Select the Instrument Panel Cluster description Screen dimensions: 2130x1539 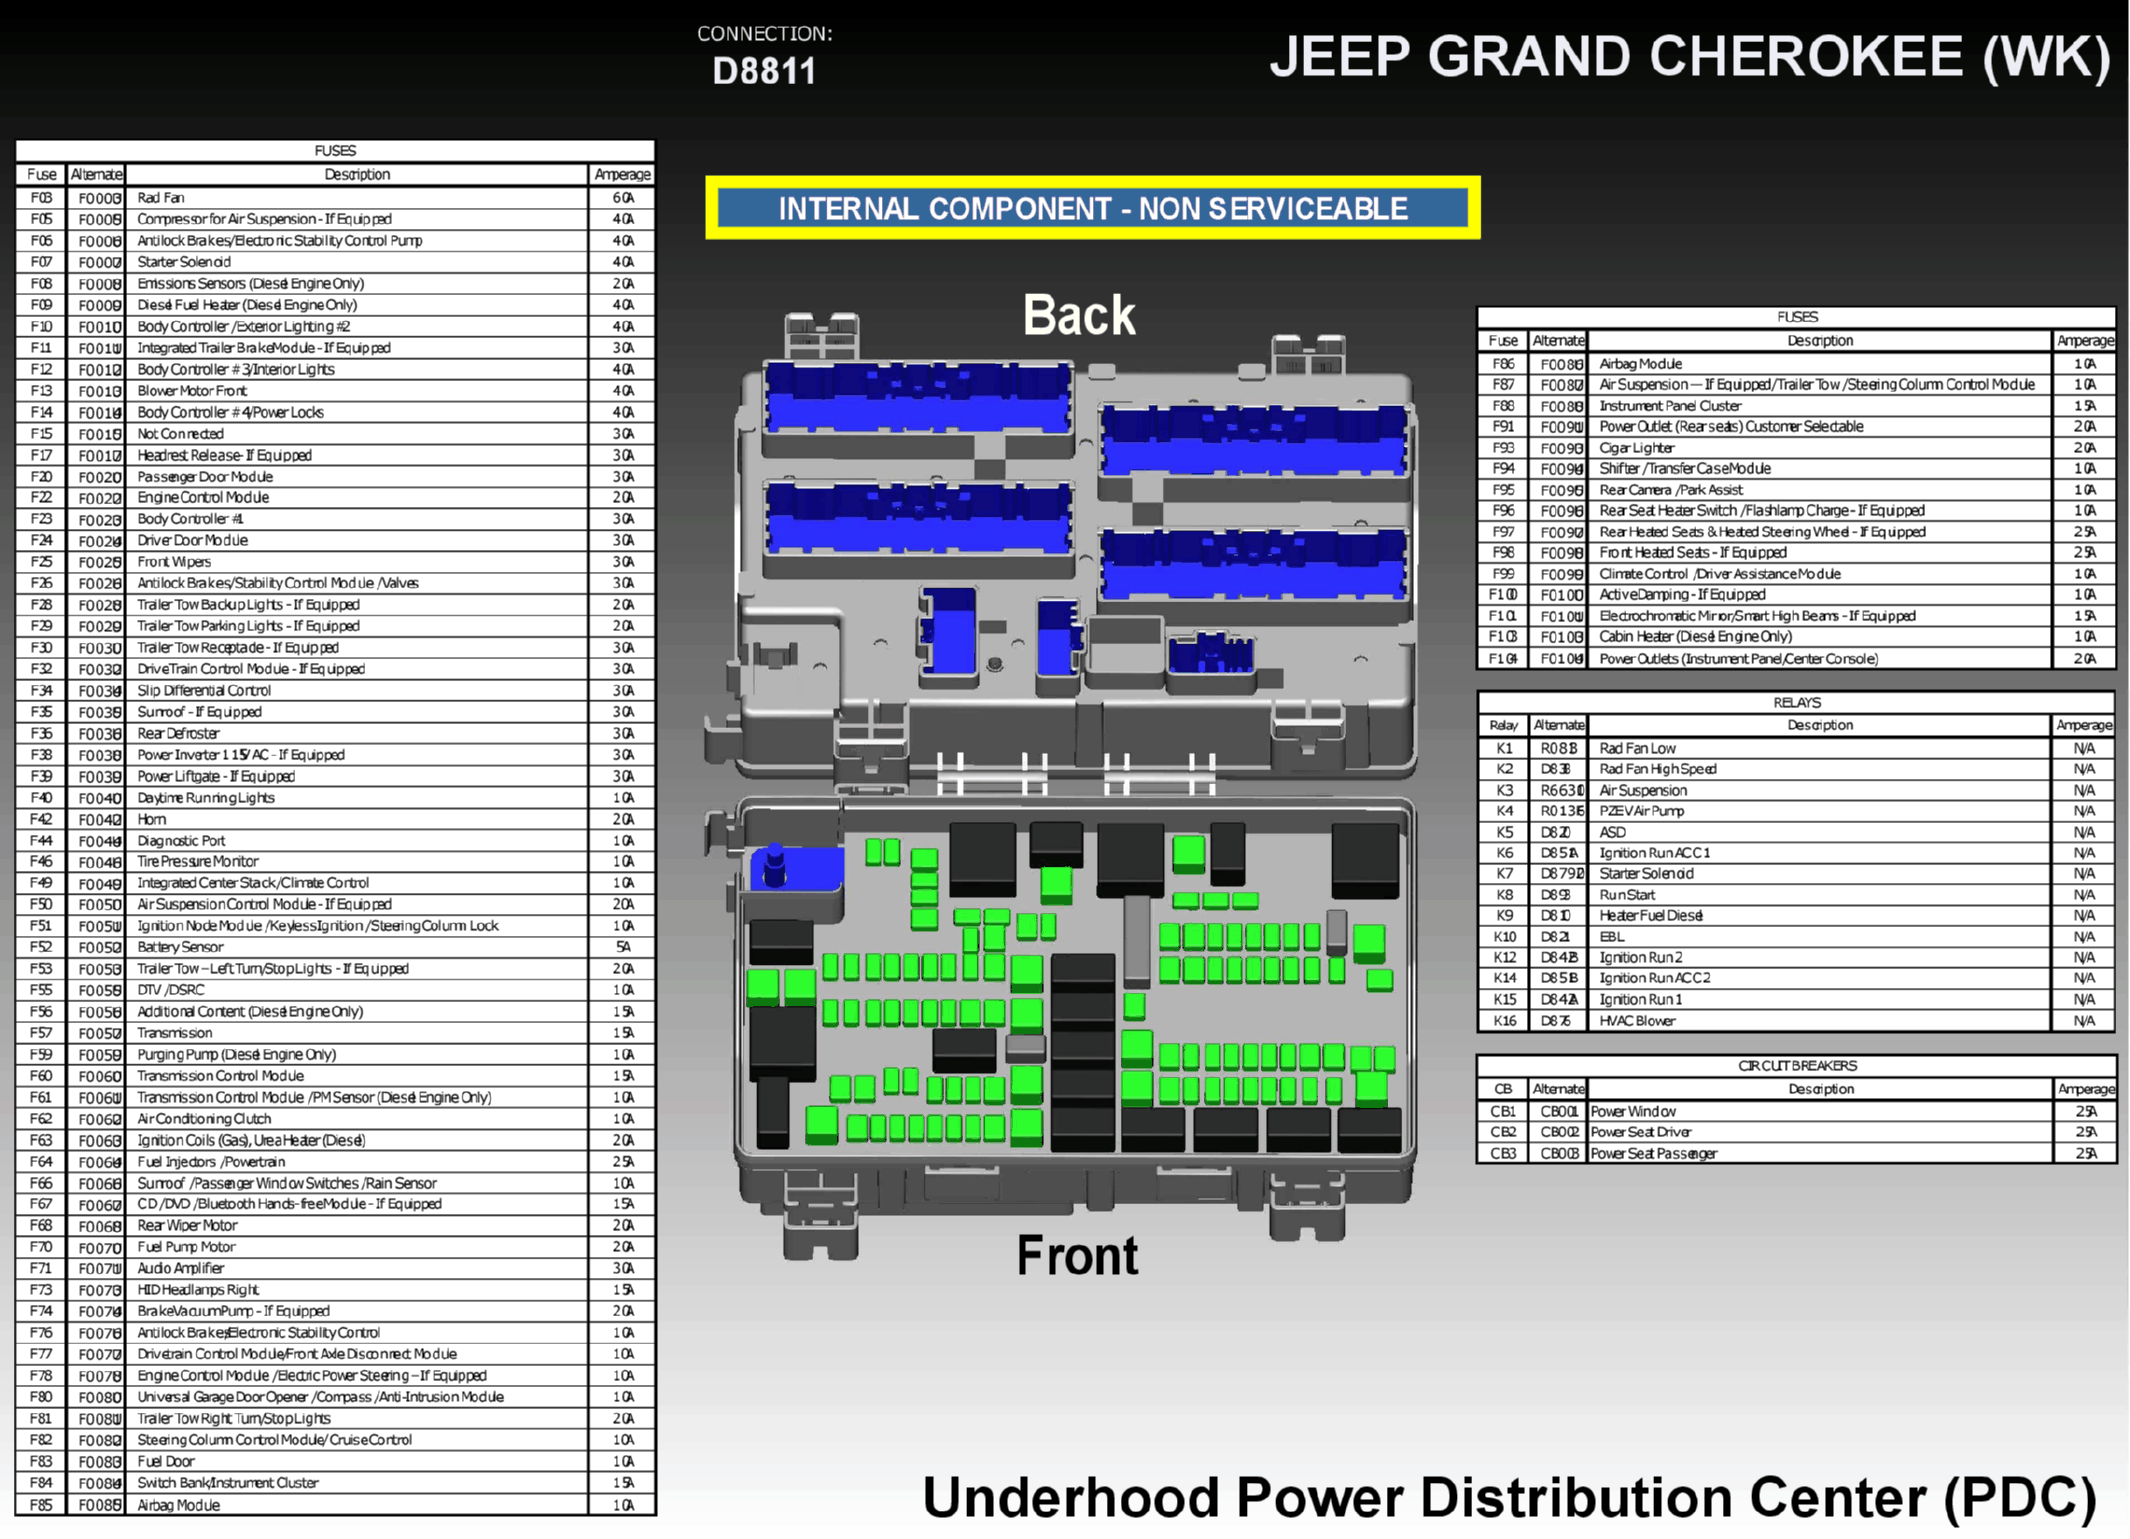tap(1670, 406)
